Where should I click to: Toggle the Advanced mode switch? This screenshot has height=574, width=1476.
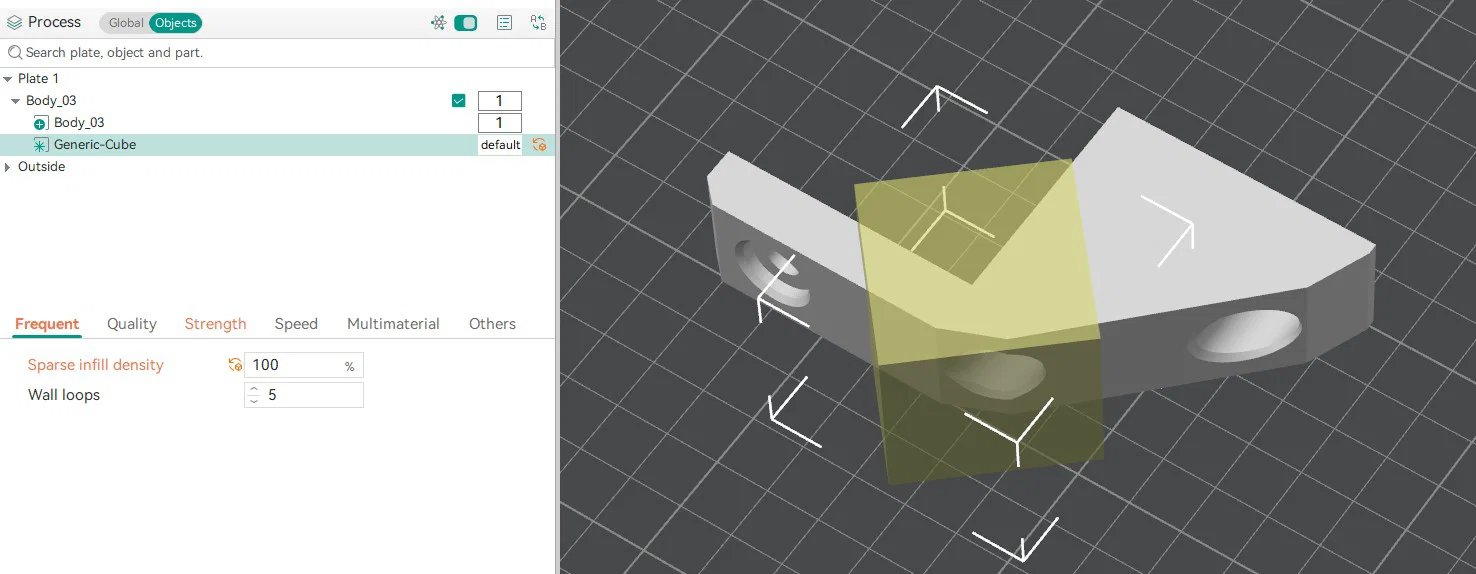click(x=466, y=23)
